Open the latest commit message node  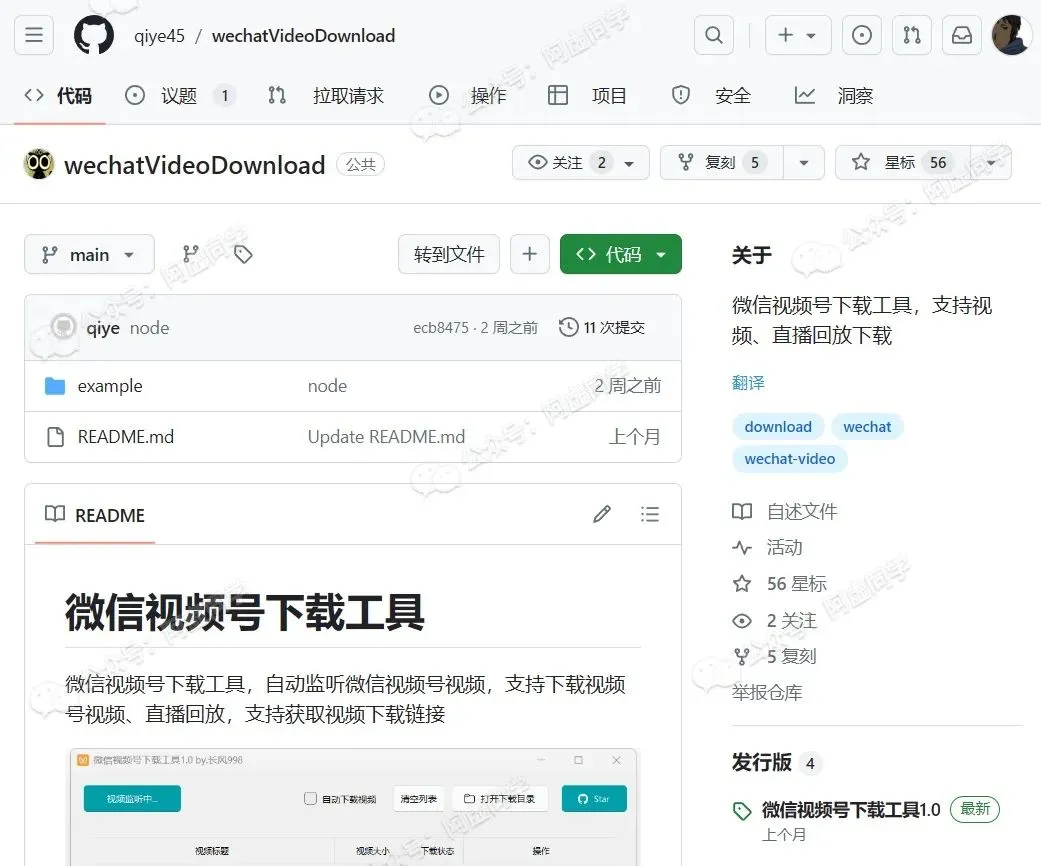[149, 328]
